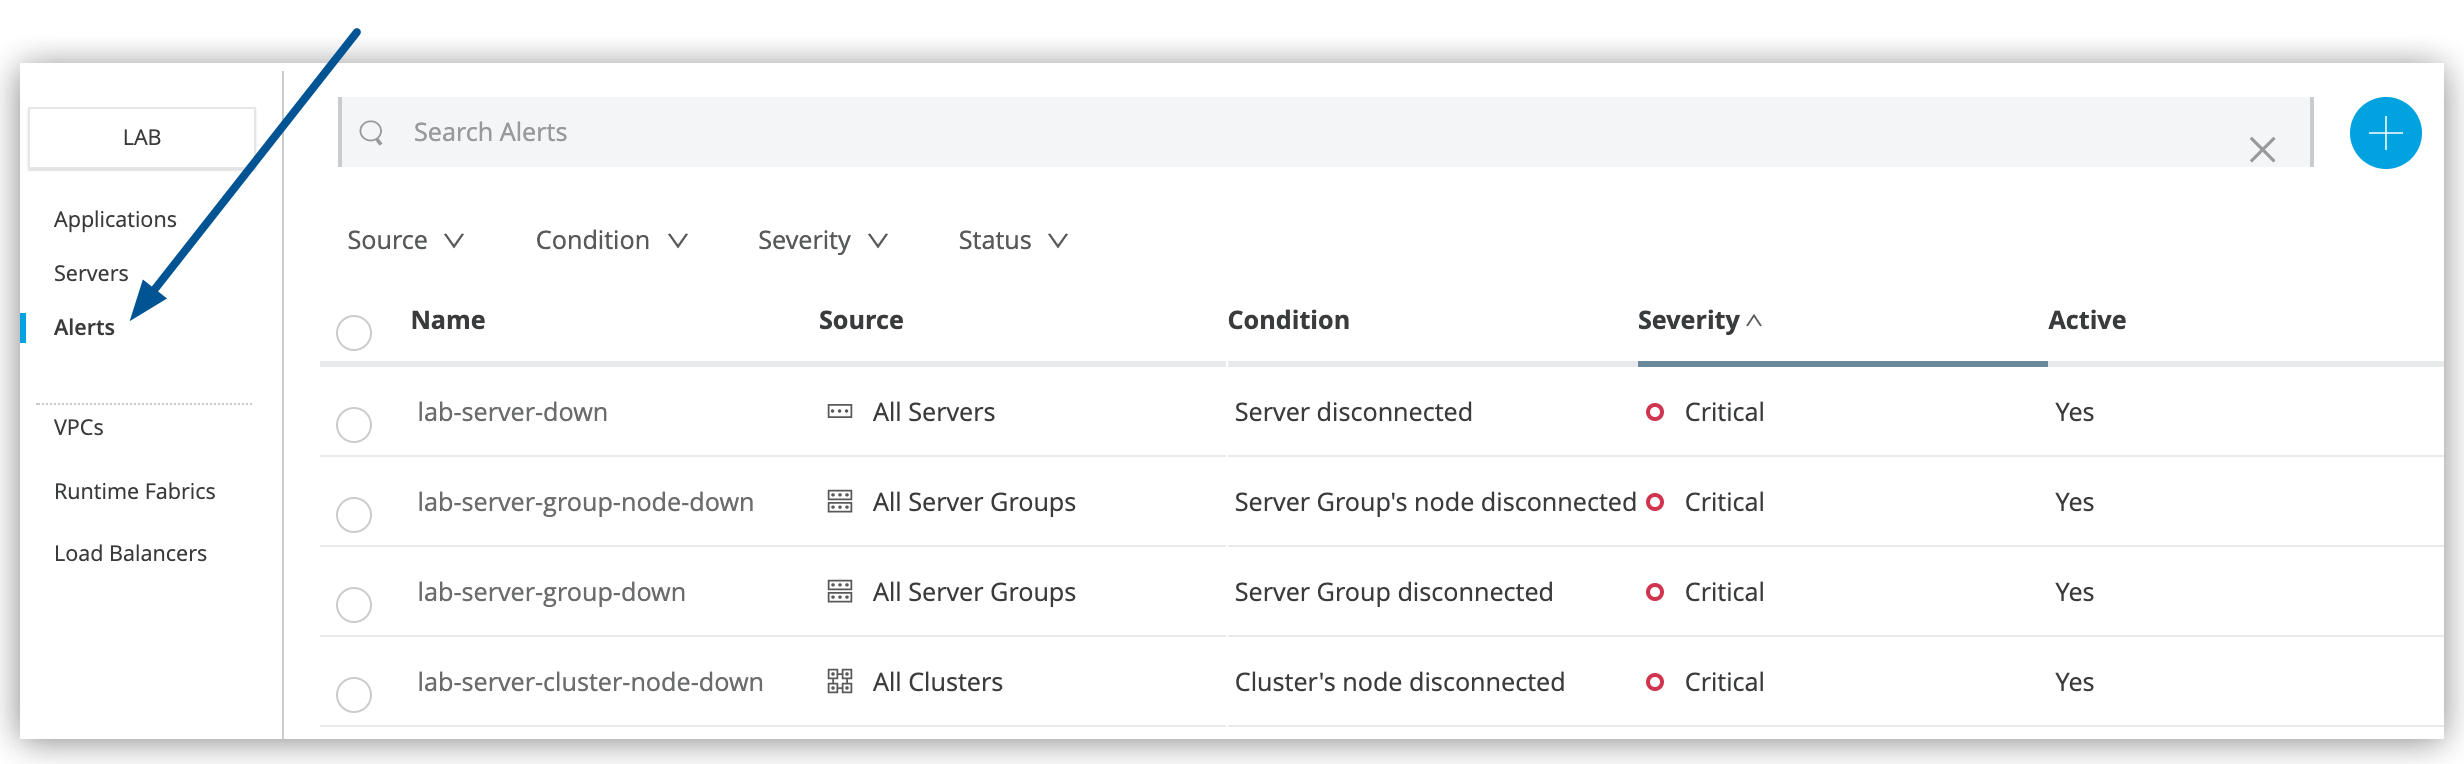
Task: Click the blue plus add alert button
Action: click(x=2385, y=133)
